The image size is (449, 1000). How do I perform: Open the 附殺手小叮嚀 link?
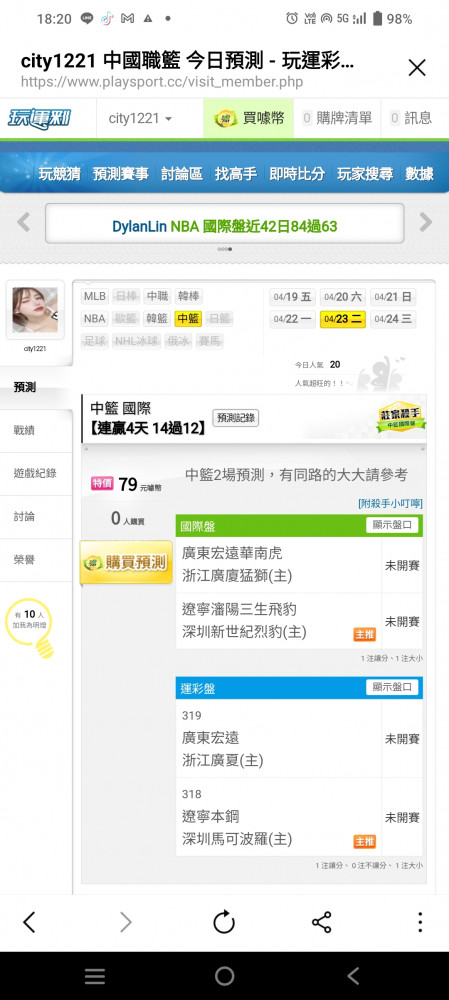click(390, 503)
